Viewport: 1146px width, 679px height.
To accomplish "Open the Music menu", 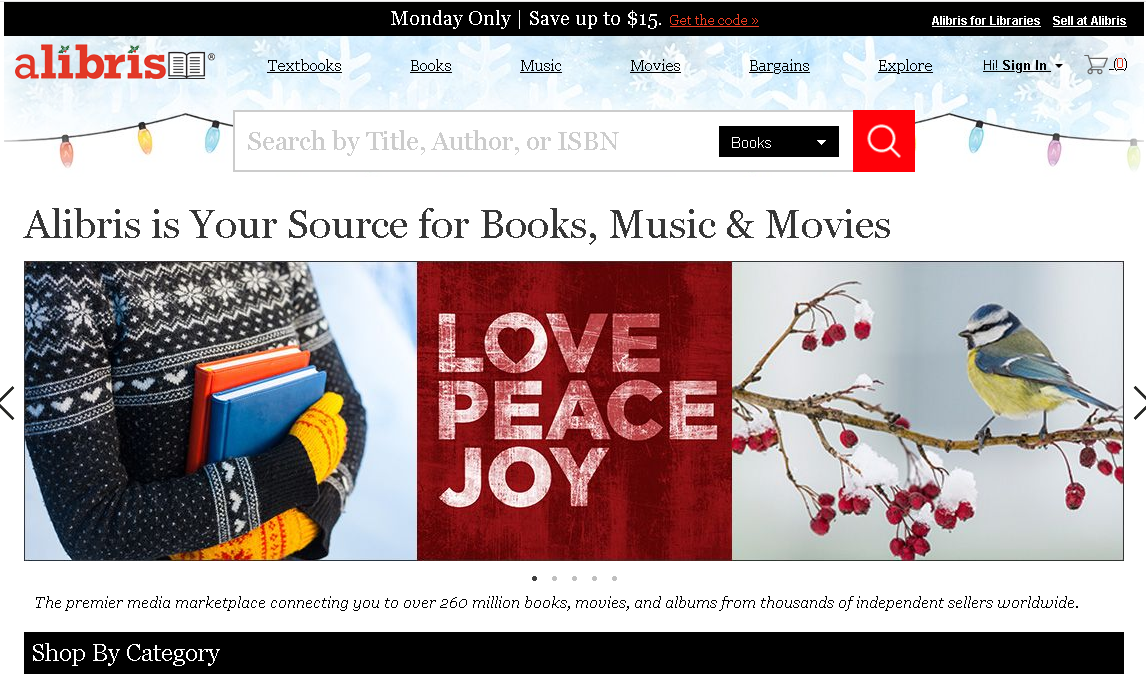I will pos(541,66).
